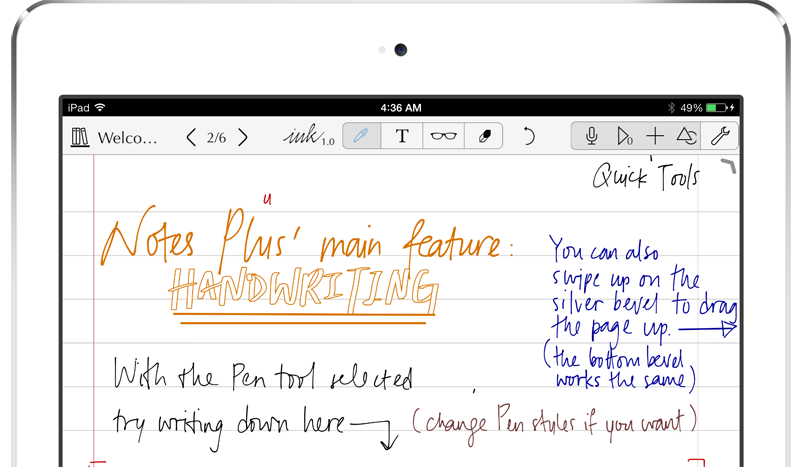Screen dimensions: 800x467
Task: Tap the Wi-Fi status icon
Action: click(100, 107)
